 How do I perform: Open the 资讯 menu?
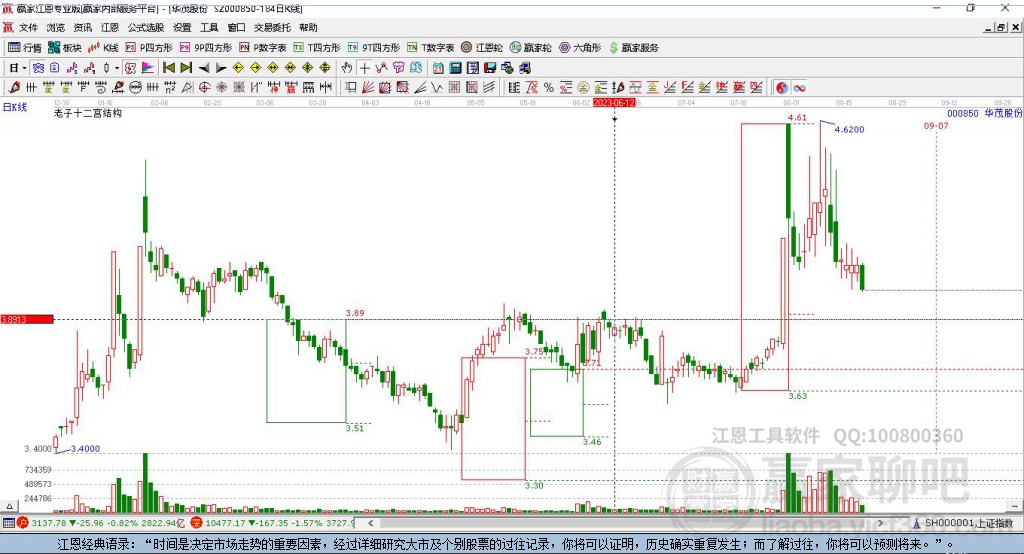click(82, 27)
